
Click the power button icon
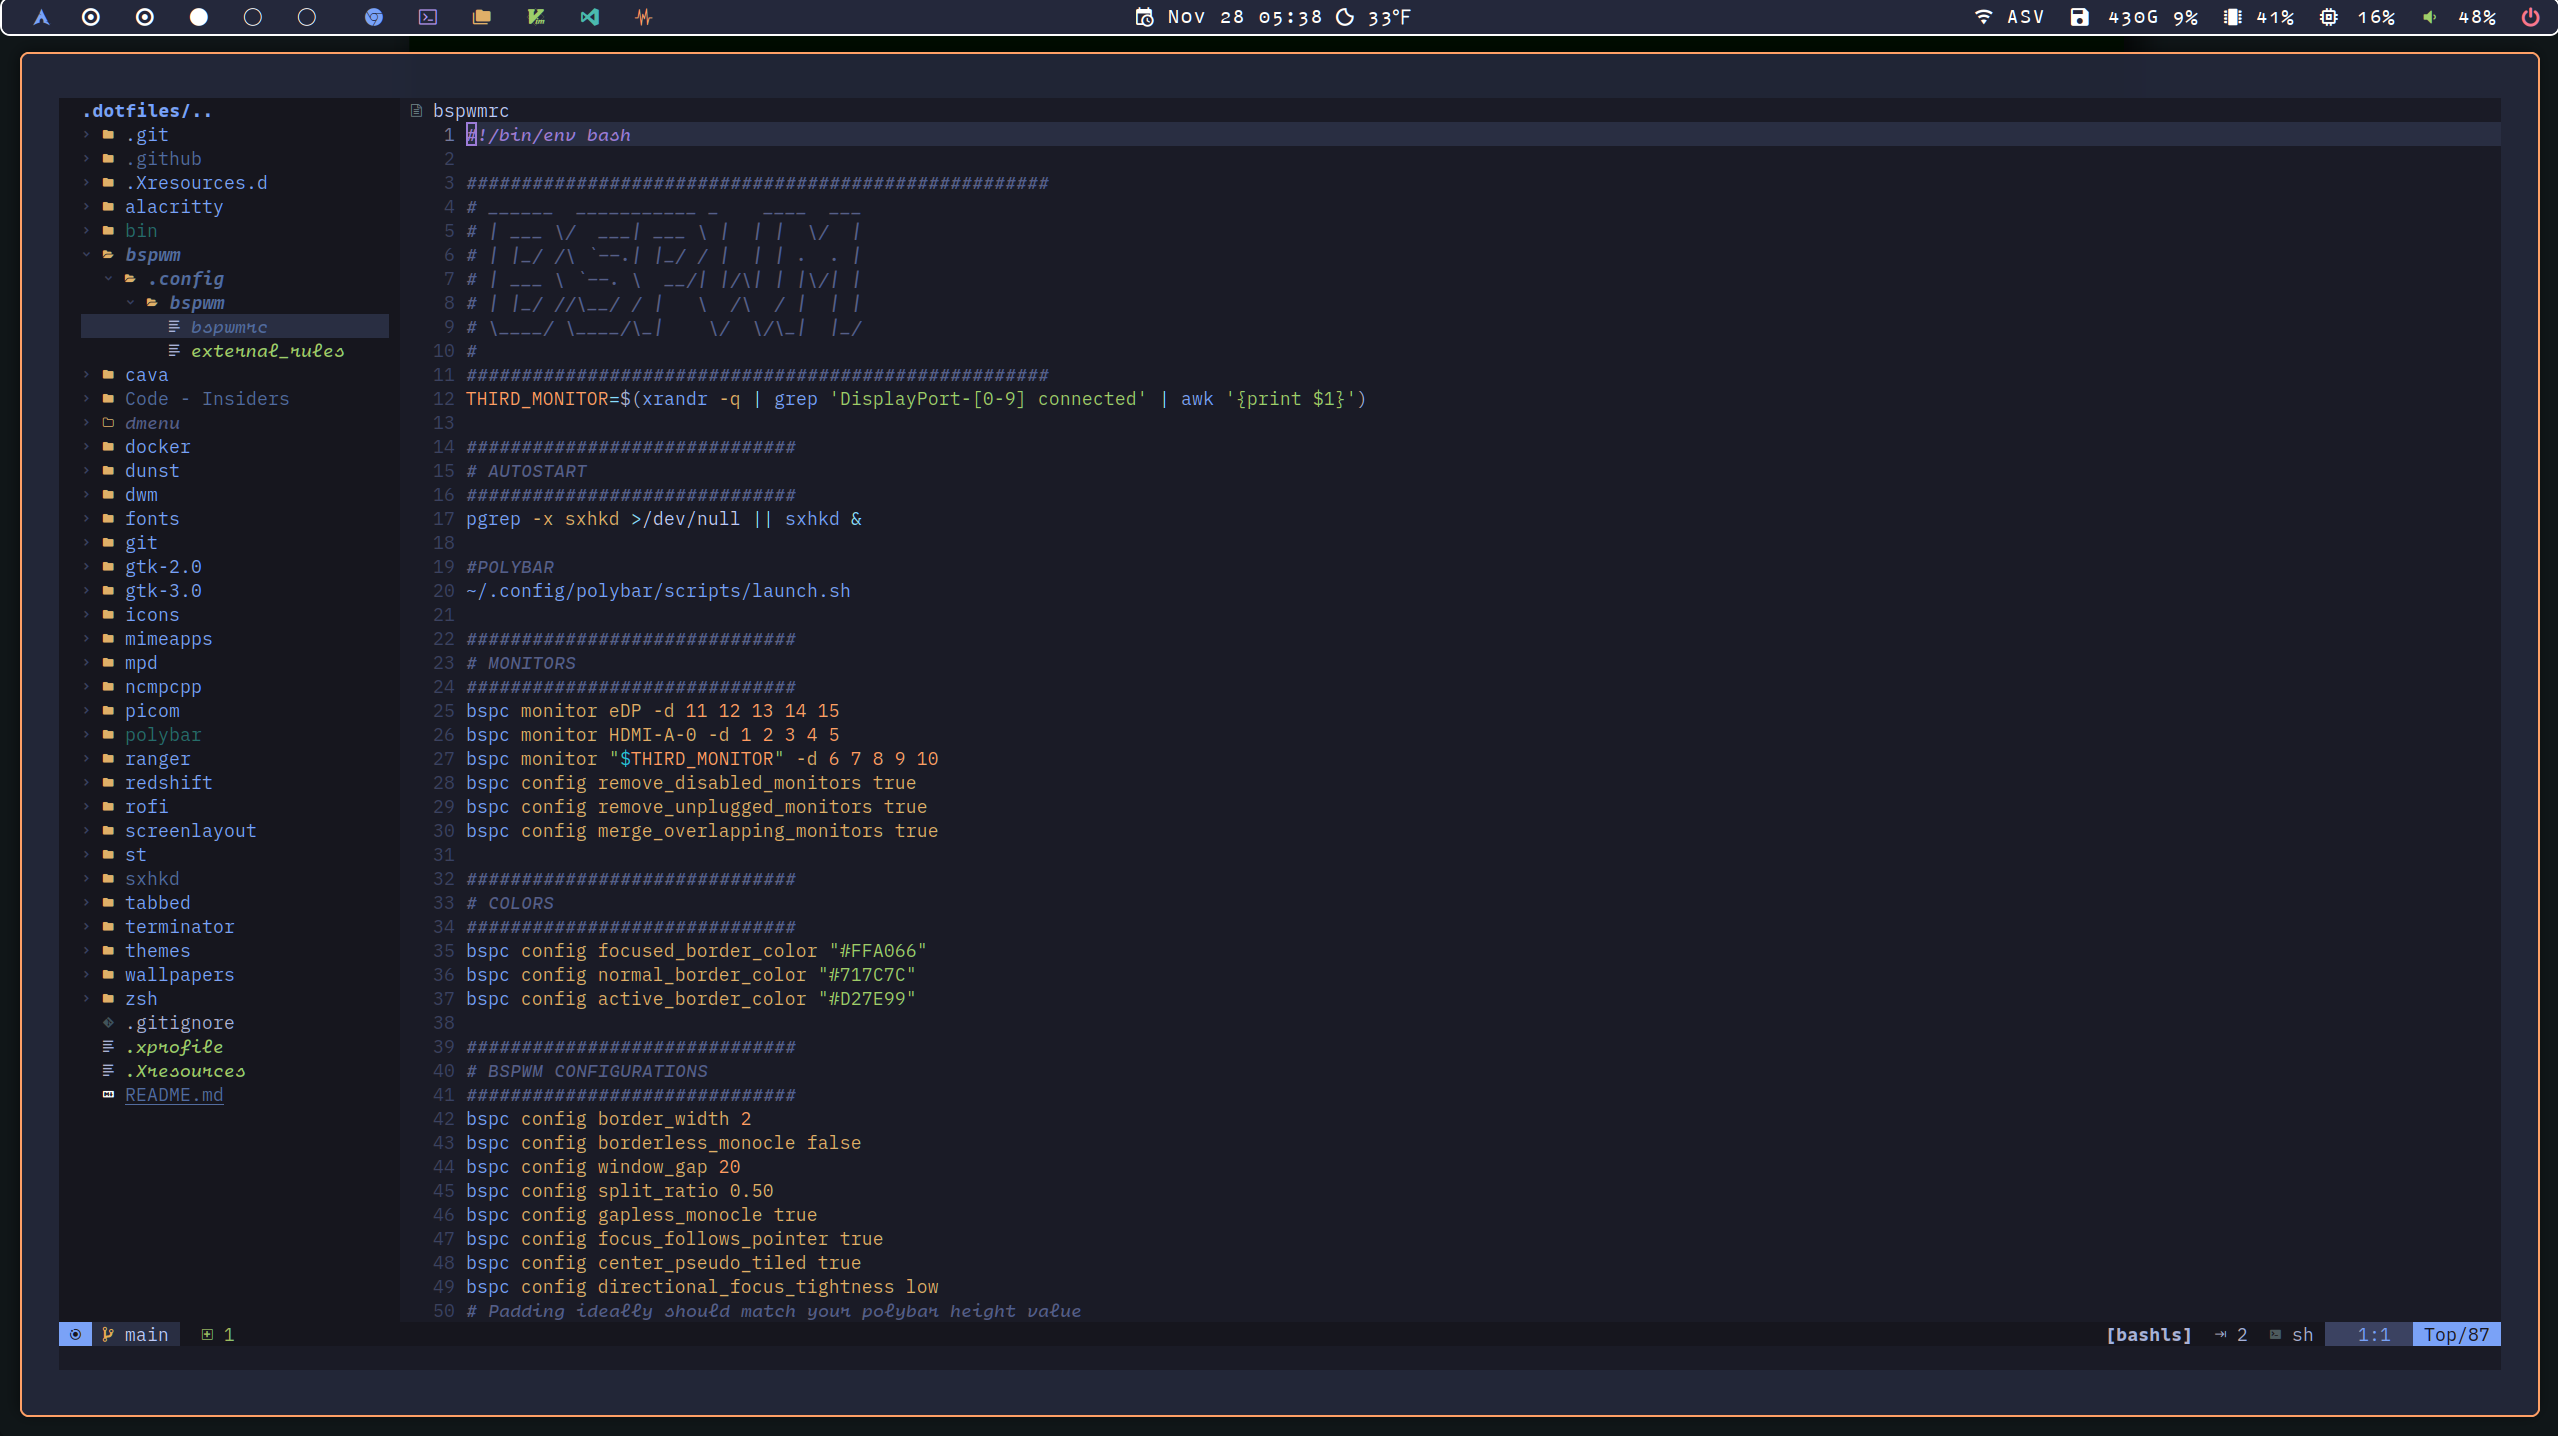(2530, 17)
